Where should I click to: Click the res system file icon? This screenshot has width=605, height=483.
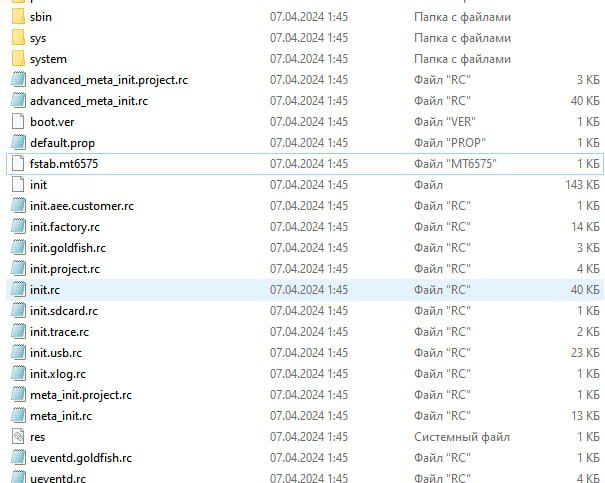[x=18, y=436]
